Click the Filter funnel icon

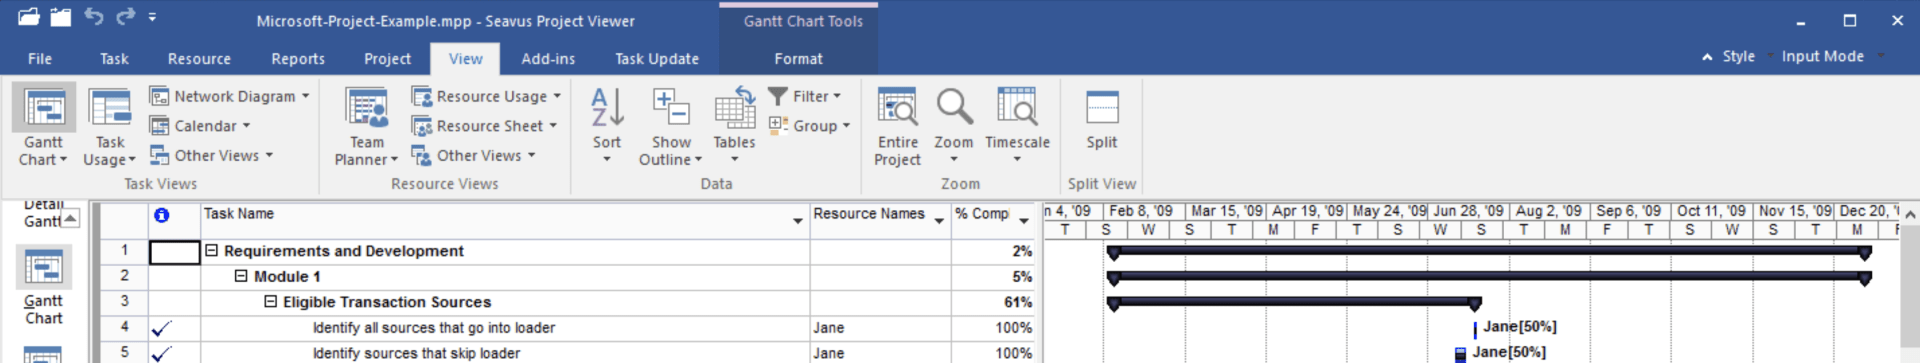point(778,96)
